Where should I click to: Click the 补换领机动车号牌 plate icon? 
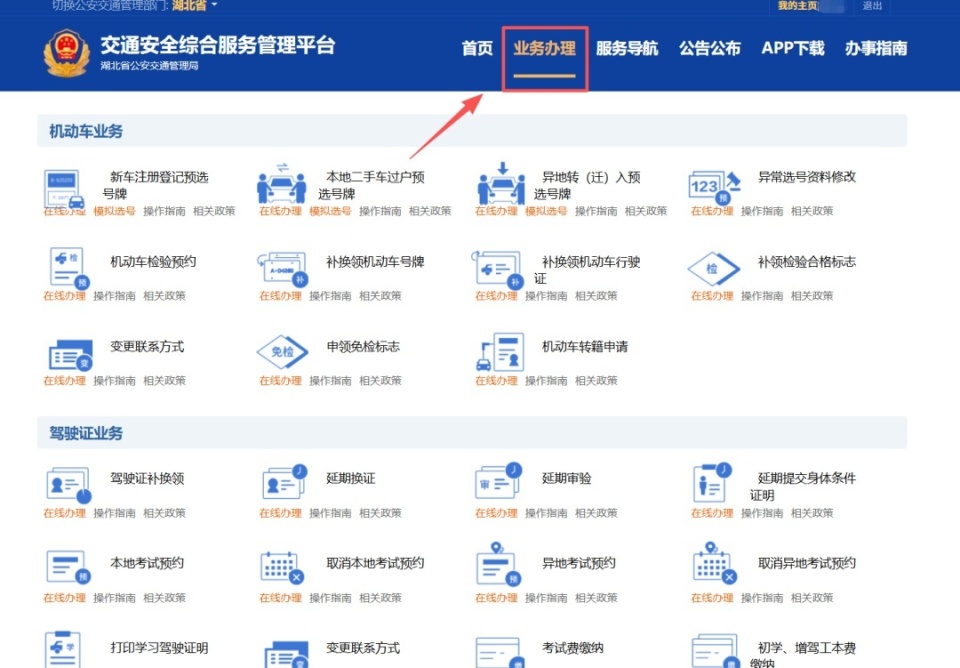click(282, 268)
